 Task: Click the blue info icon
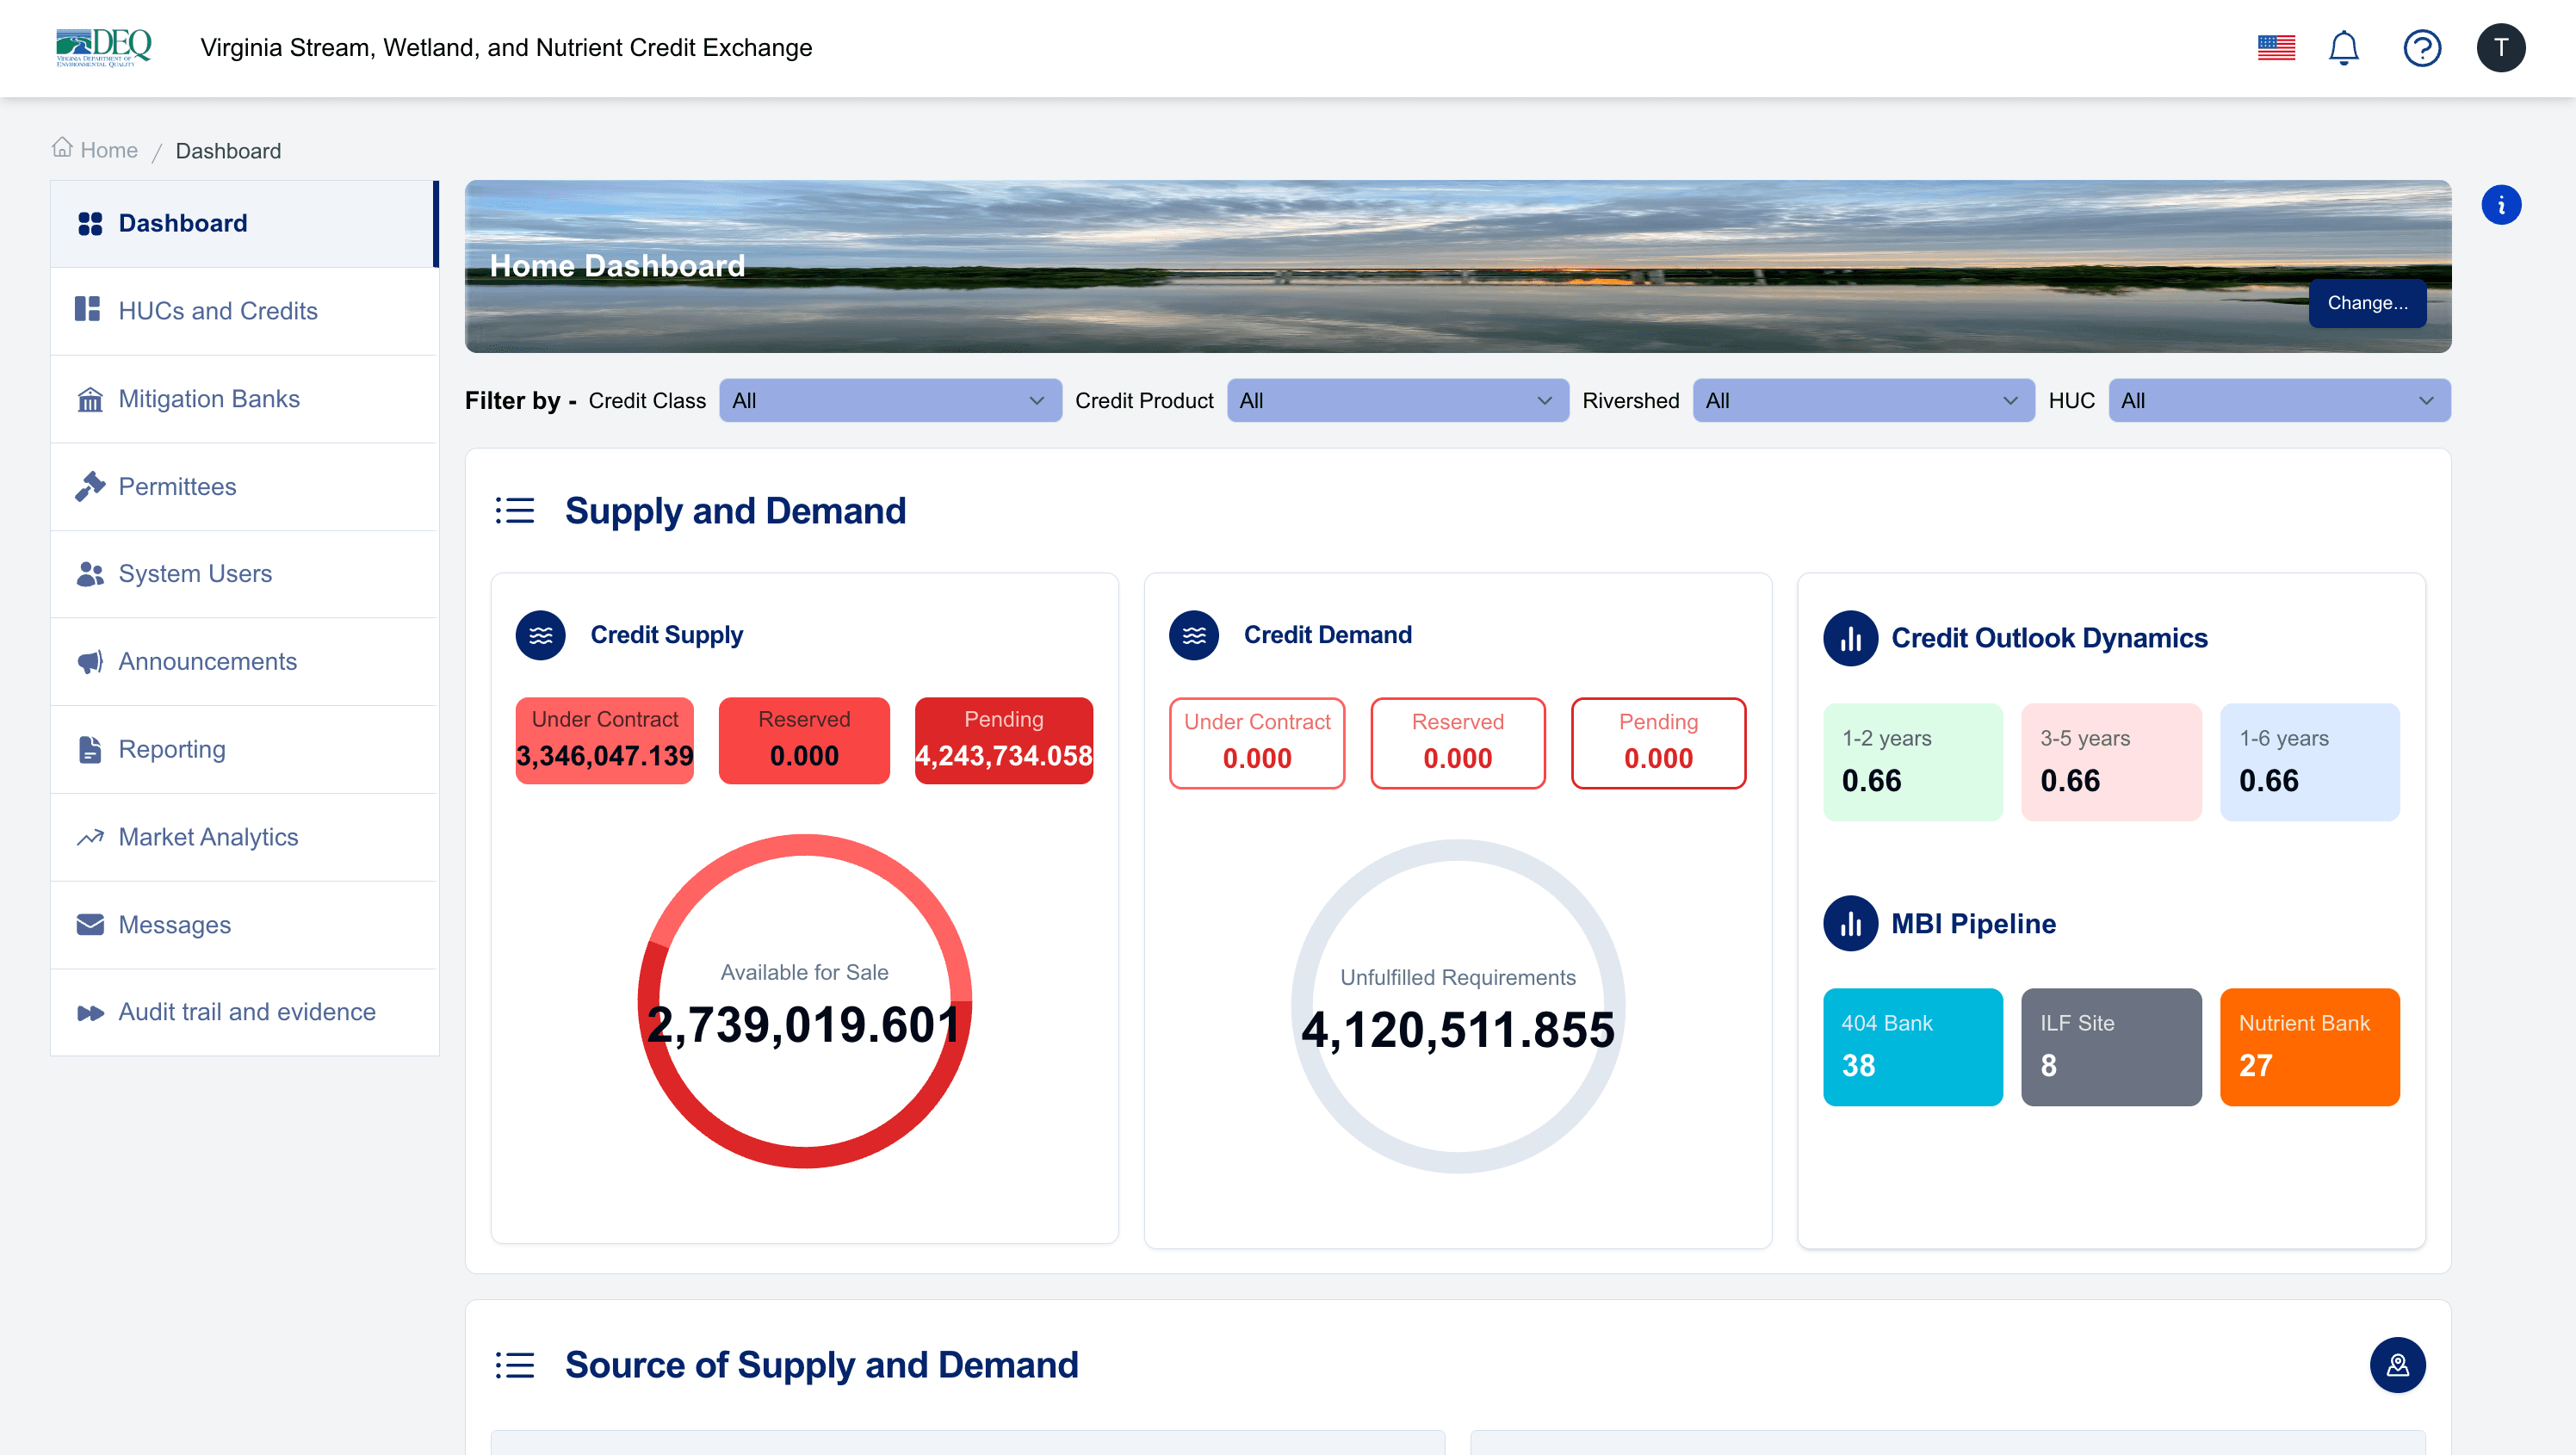(2500, 205)
